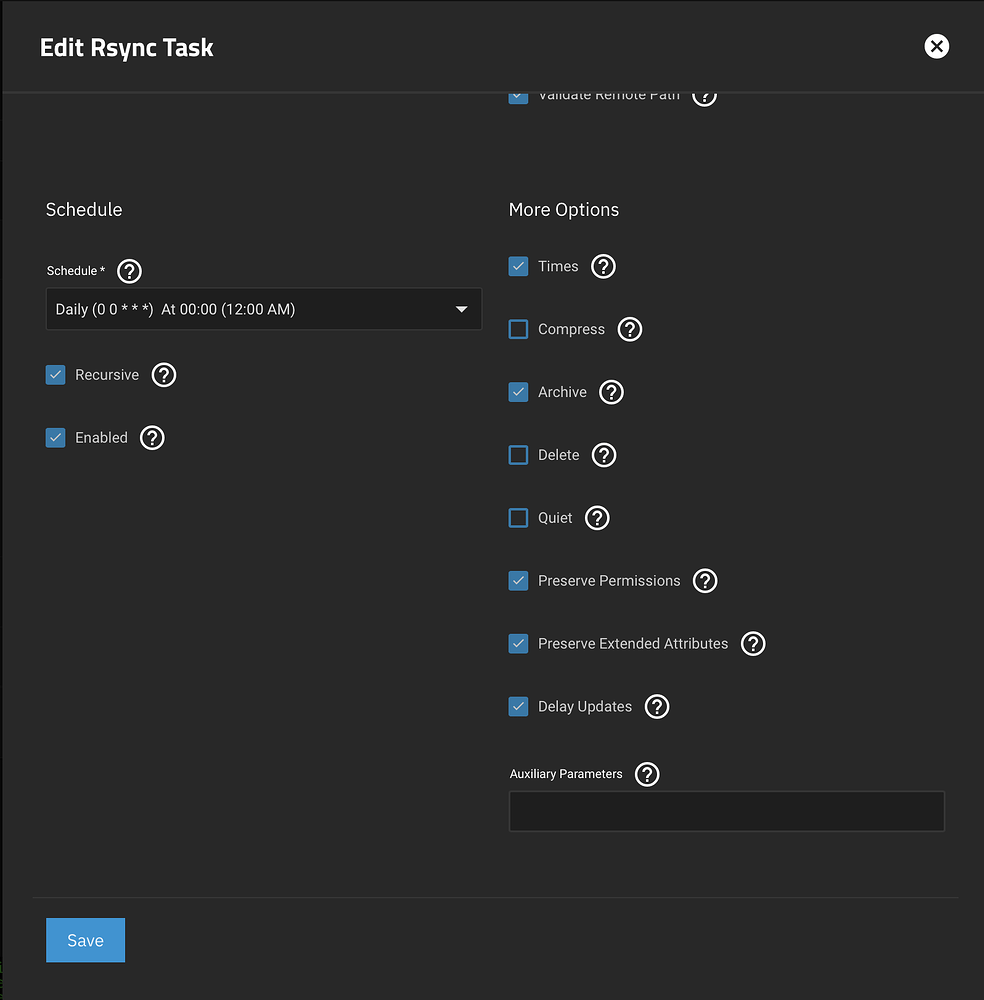This screenshot has height=1000, width=984.
Task: View help for Preserve Extended Attributes
Action: click(x=753, y=644)
